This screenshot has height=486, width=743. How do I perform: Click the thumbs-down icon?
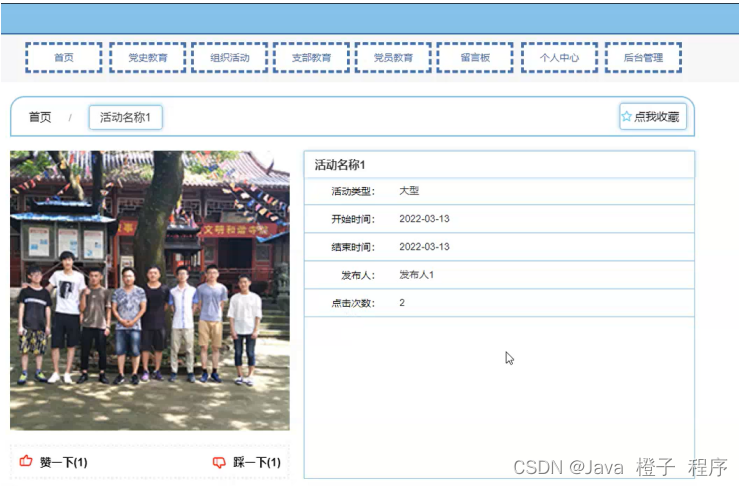tap(219, 462)
